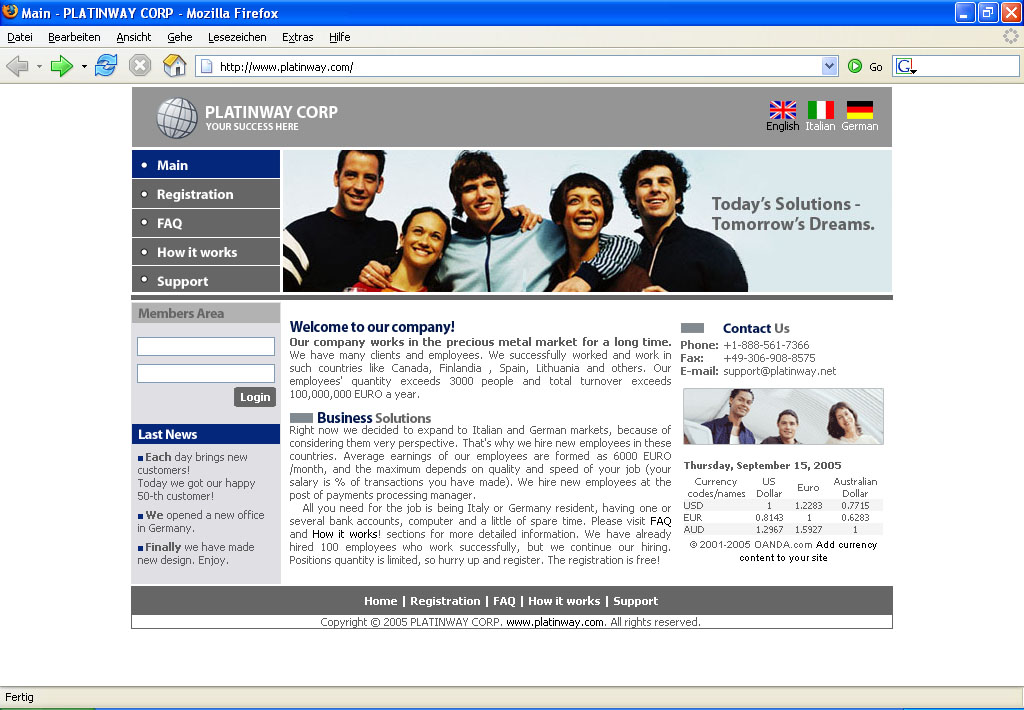The height and width of the screenshot is (710, 1024).
Task: Open the Lesezeichen menu
Action: (237, 37)
